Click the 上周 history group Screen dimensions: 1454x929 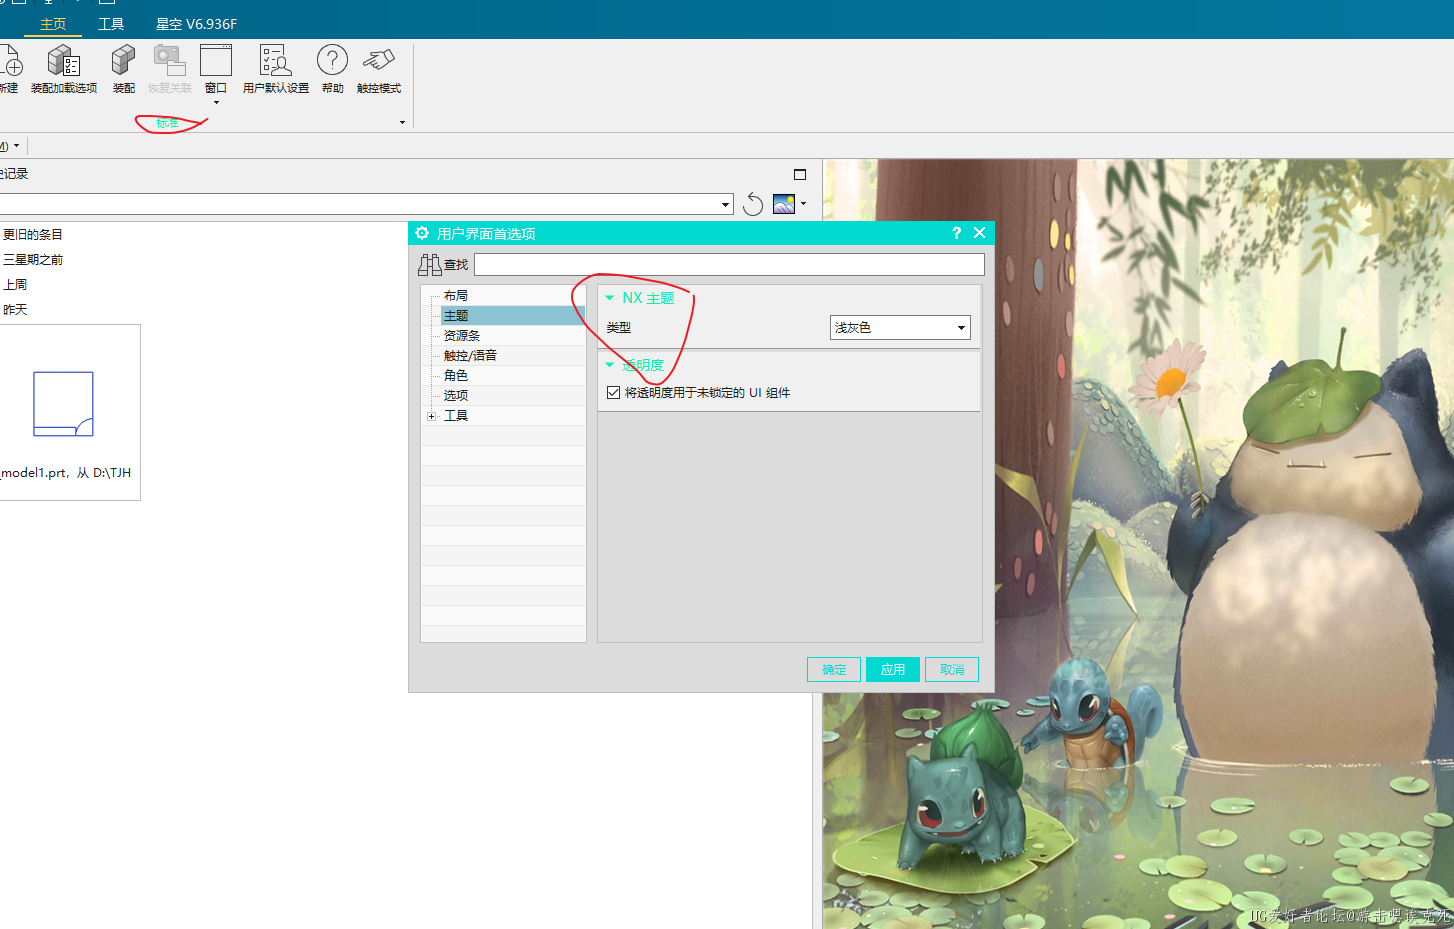[x=15, y=285]
